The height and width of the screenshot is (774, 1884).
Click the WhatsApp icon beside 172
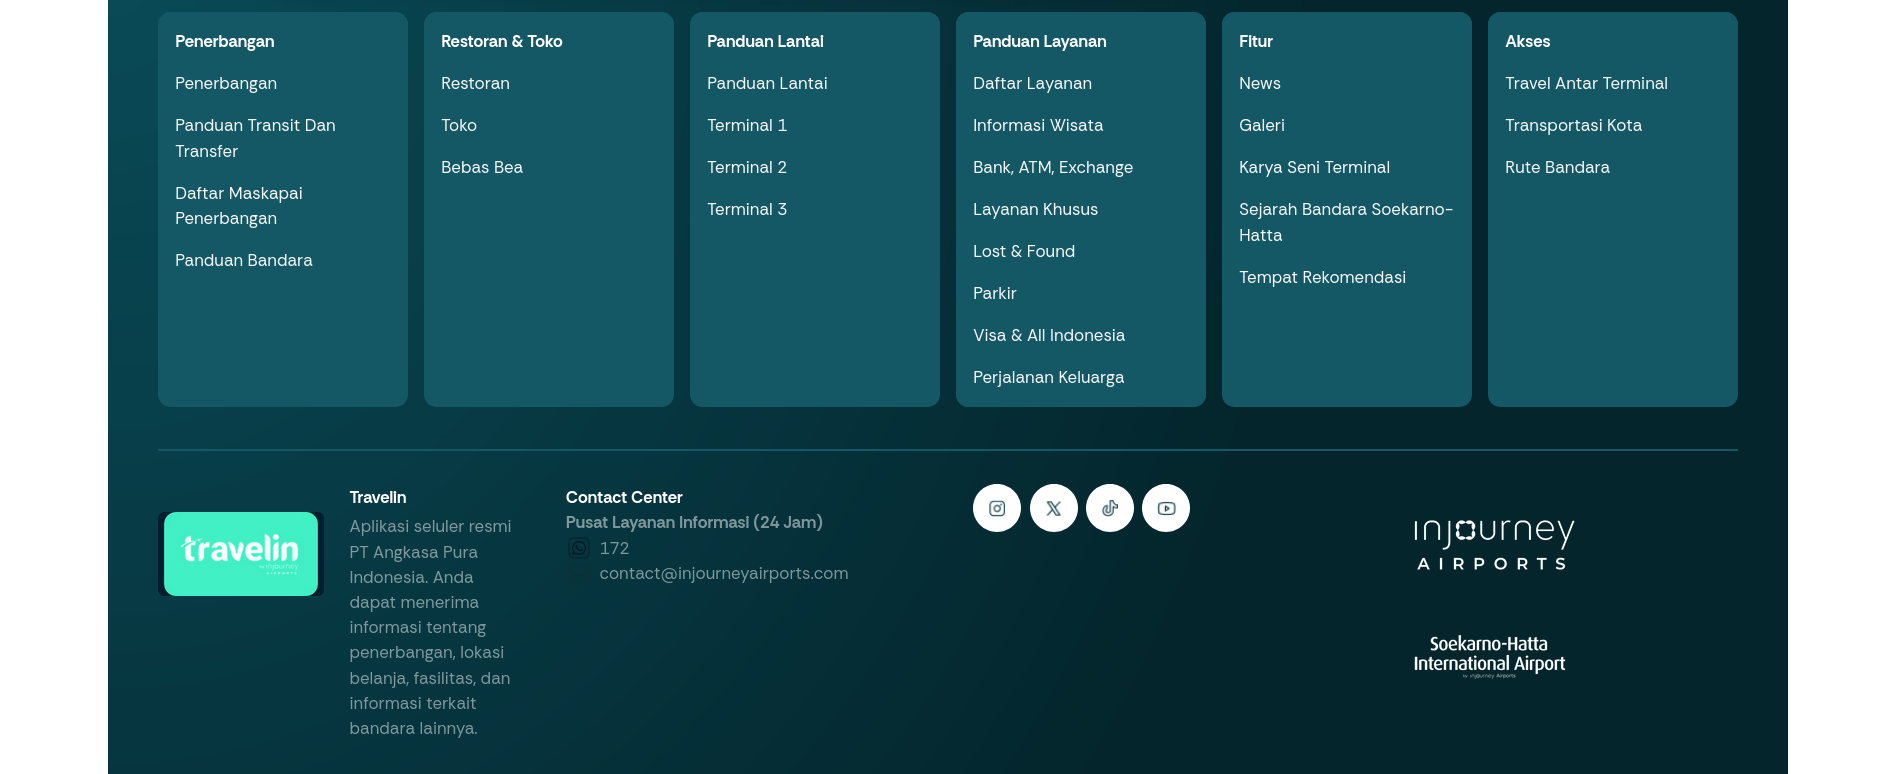(x=579, y=548)
